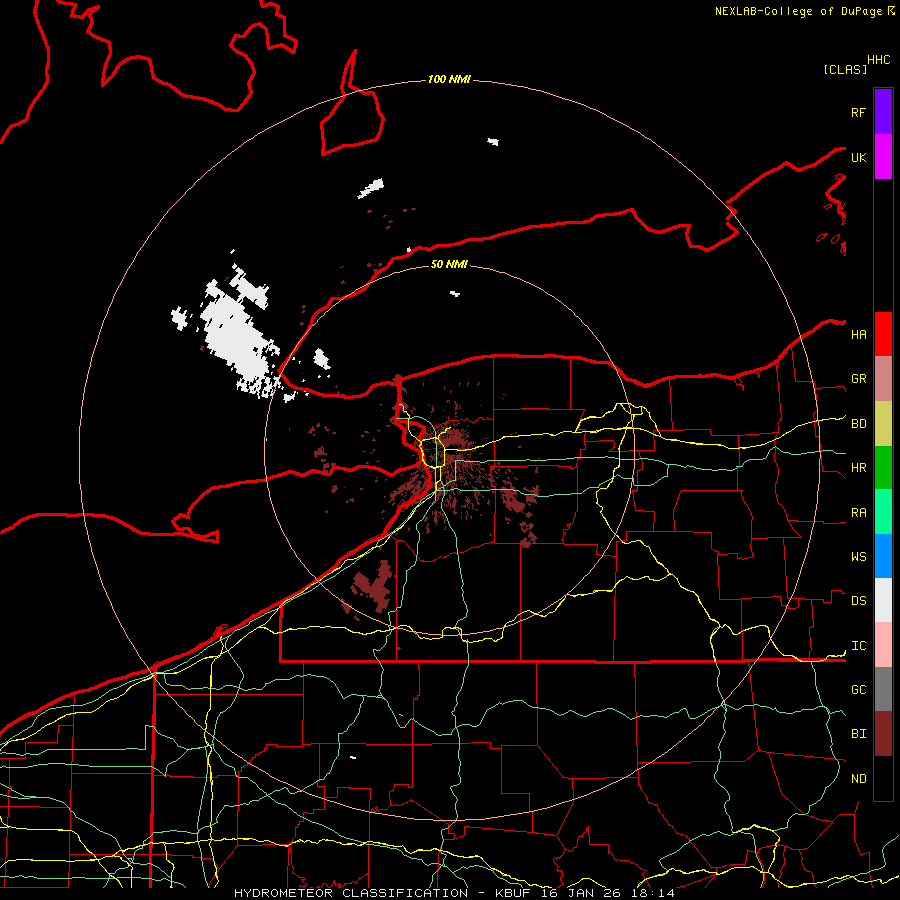Click the HA legend label
The width and height of the screenshot is (900, 900).
click(x=858, y=334)
